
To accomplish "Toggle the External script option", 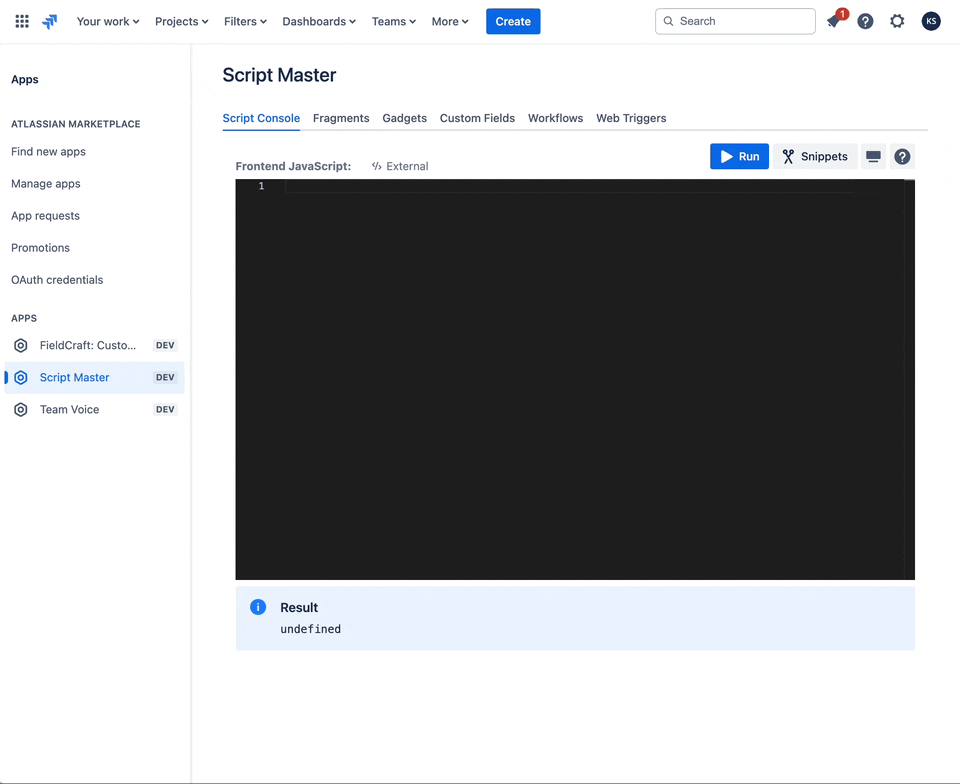I will pyautogui.click(x=400, y=166).
